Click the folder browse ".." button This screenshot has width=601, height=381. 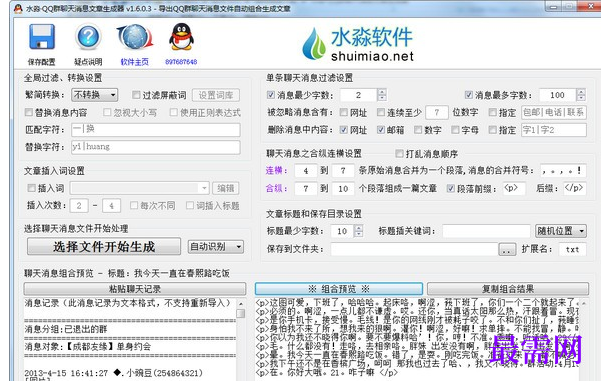coord(507,250)
